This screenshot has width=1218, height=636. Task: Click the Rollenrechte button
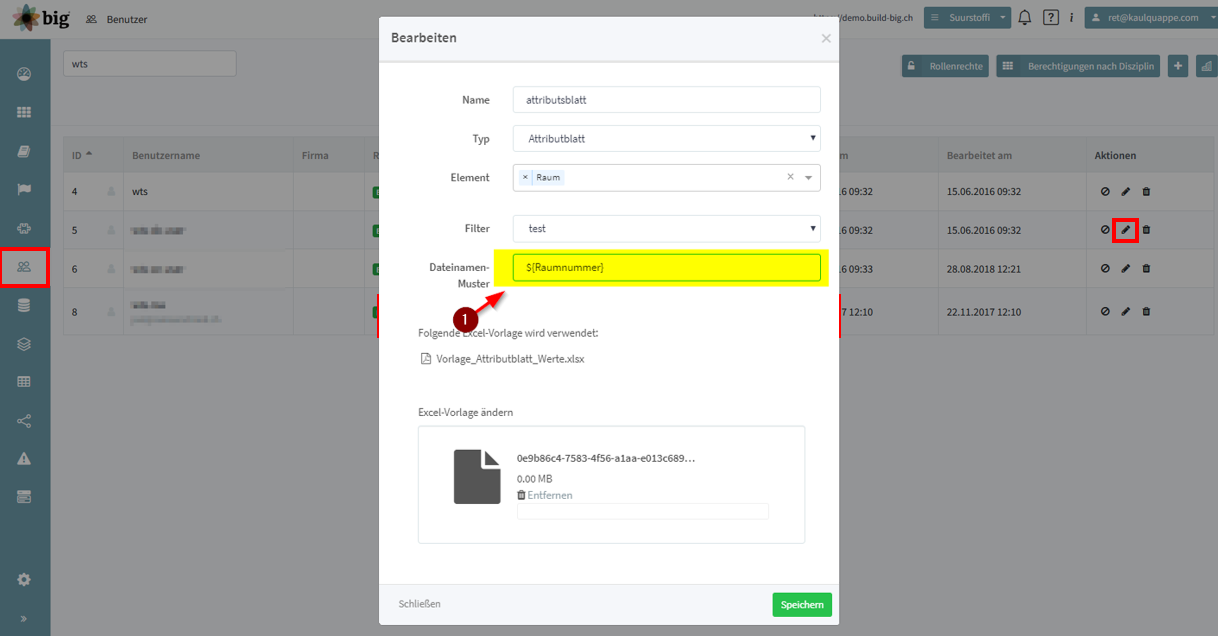946,66
